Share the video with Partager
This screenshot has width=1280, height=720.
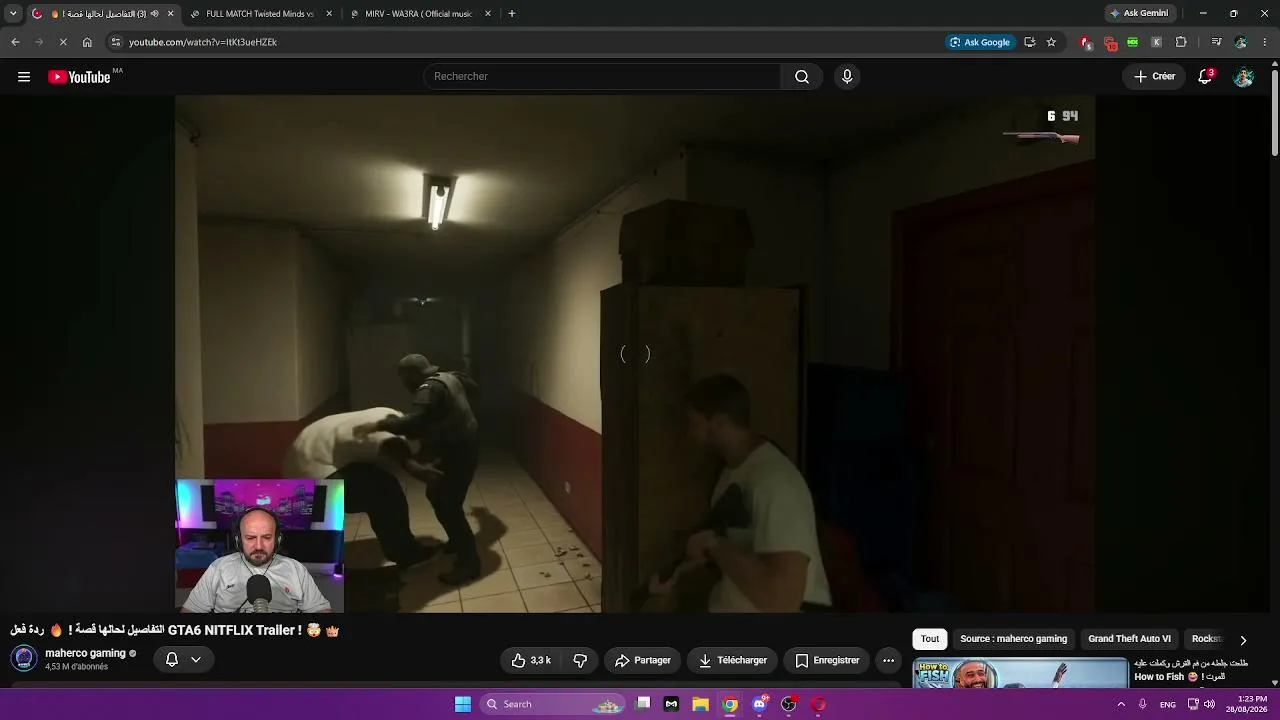pos(643,660)
